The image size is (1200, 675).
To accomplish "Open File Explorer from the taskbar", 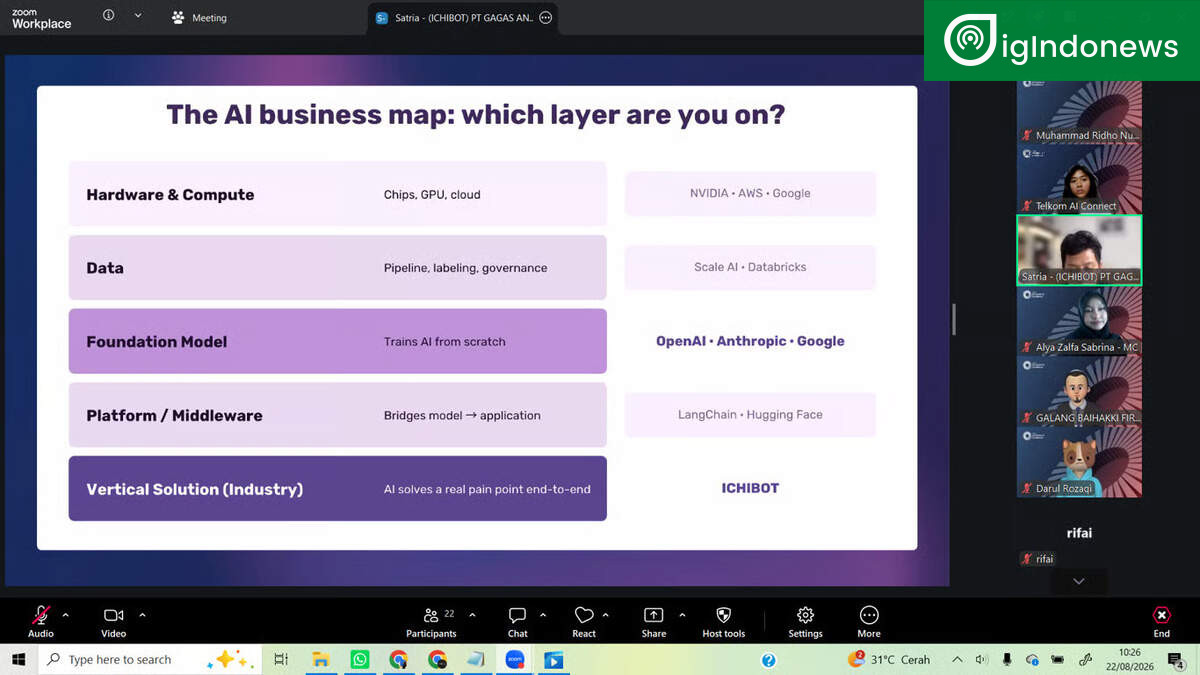I will coord(321,660).
